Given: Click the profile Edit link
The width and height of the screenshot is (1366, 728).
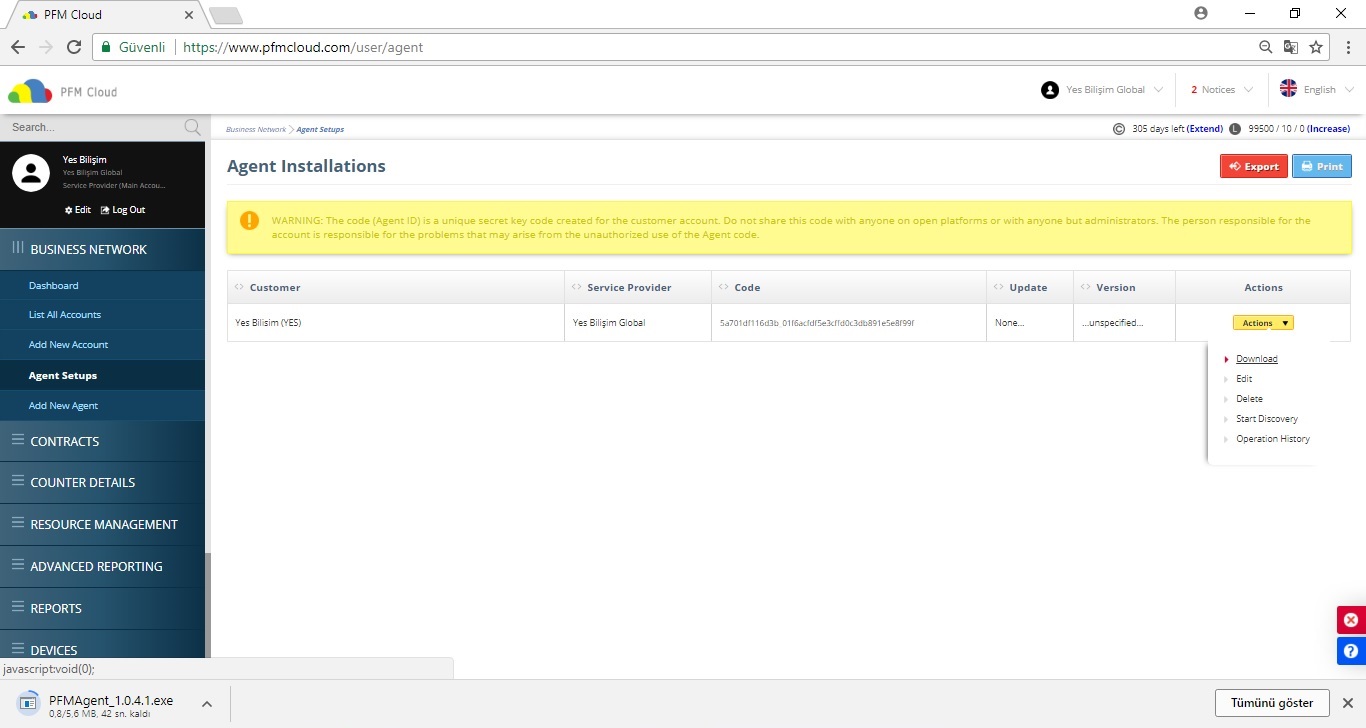Looking at the screenshot, I should pos(78,210).
